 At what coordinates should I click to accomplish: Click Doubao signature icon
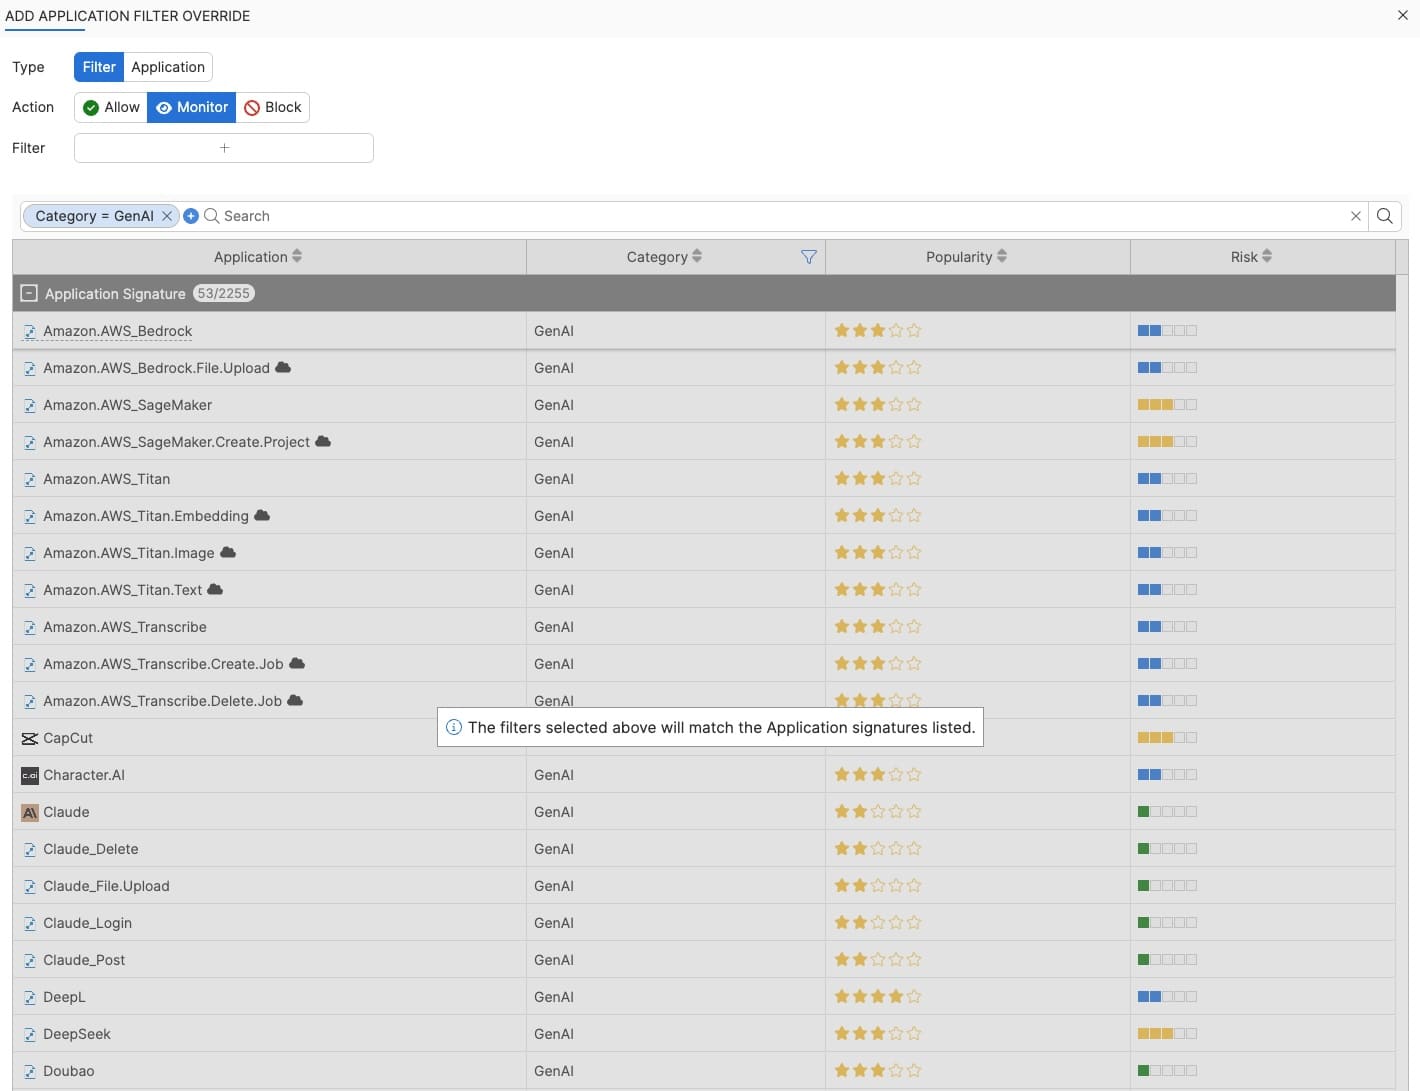pyautogui.click(x=30, y=1072)
